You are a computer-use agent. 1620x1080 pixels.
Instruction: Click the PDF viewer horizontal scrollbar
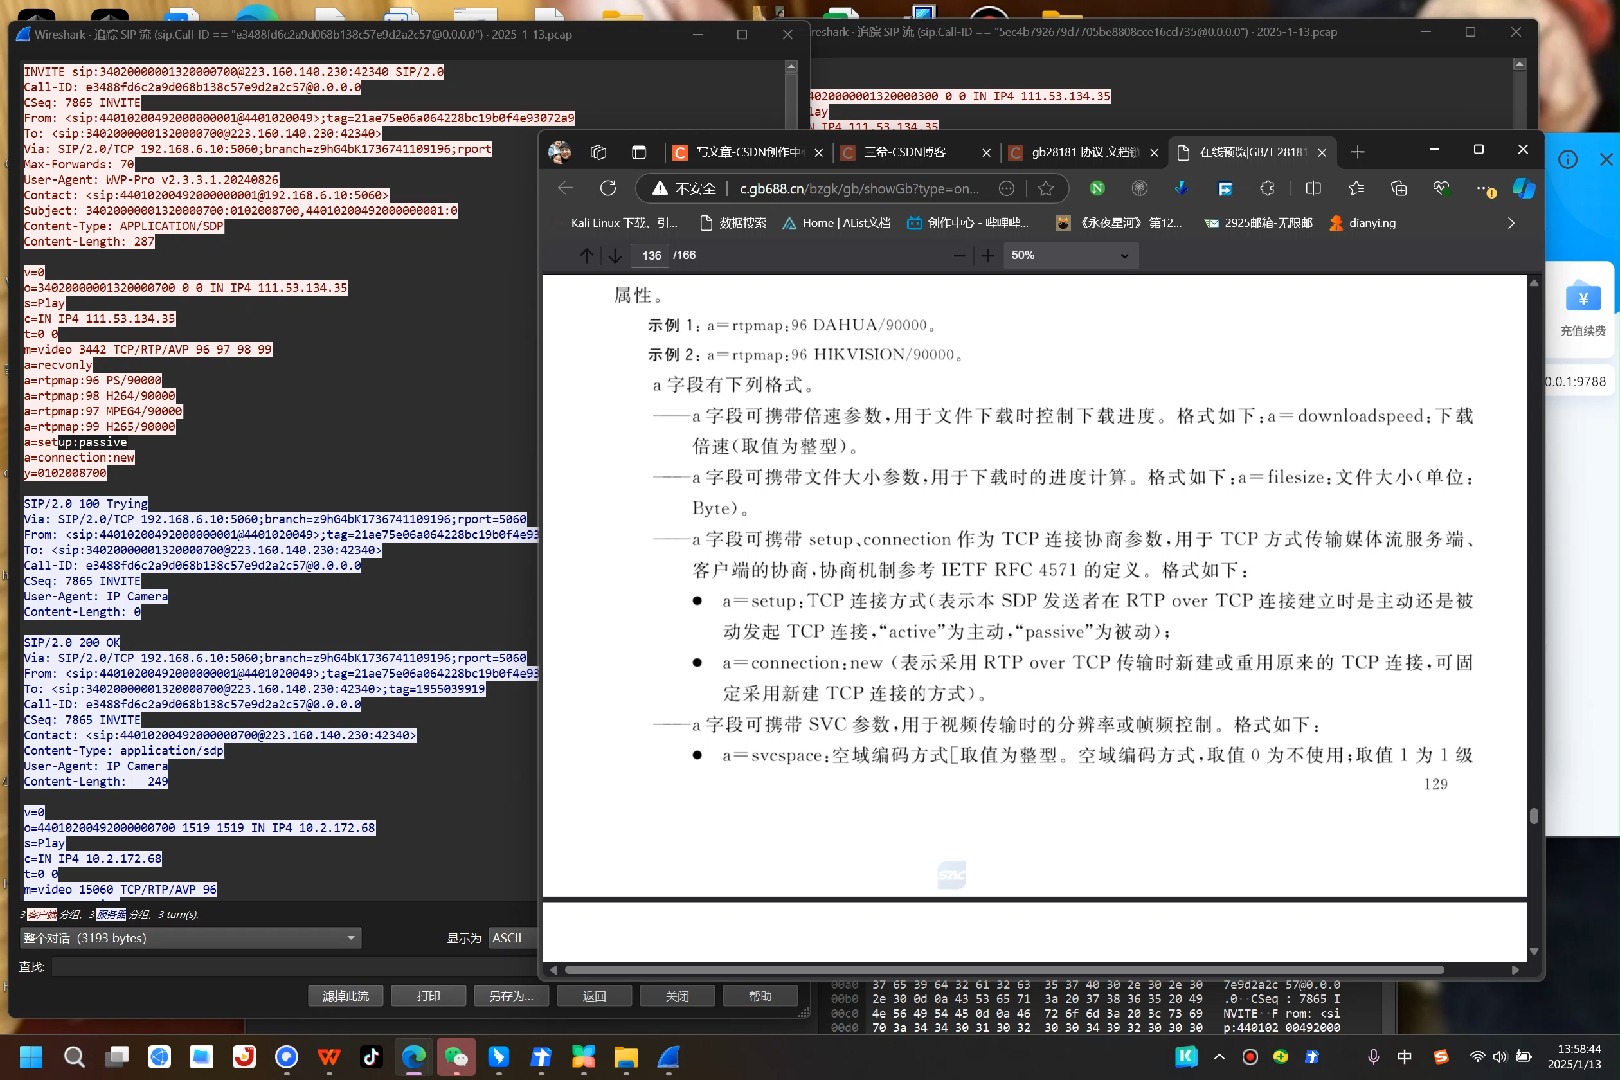click(x=1004, y=970)
